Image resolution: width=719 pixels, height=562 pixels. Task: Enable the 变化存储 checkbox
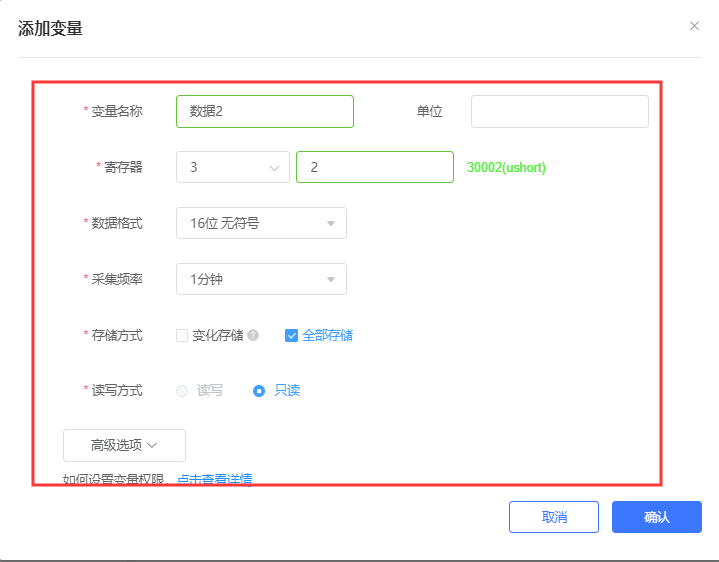[182, 336]
